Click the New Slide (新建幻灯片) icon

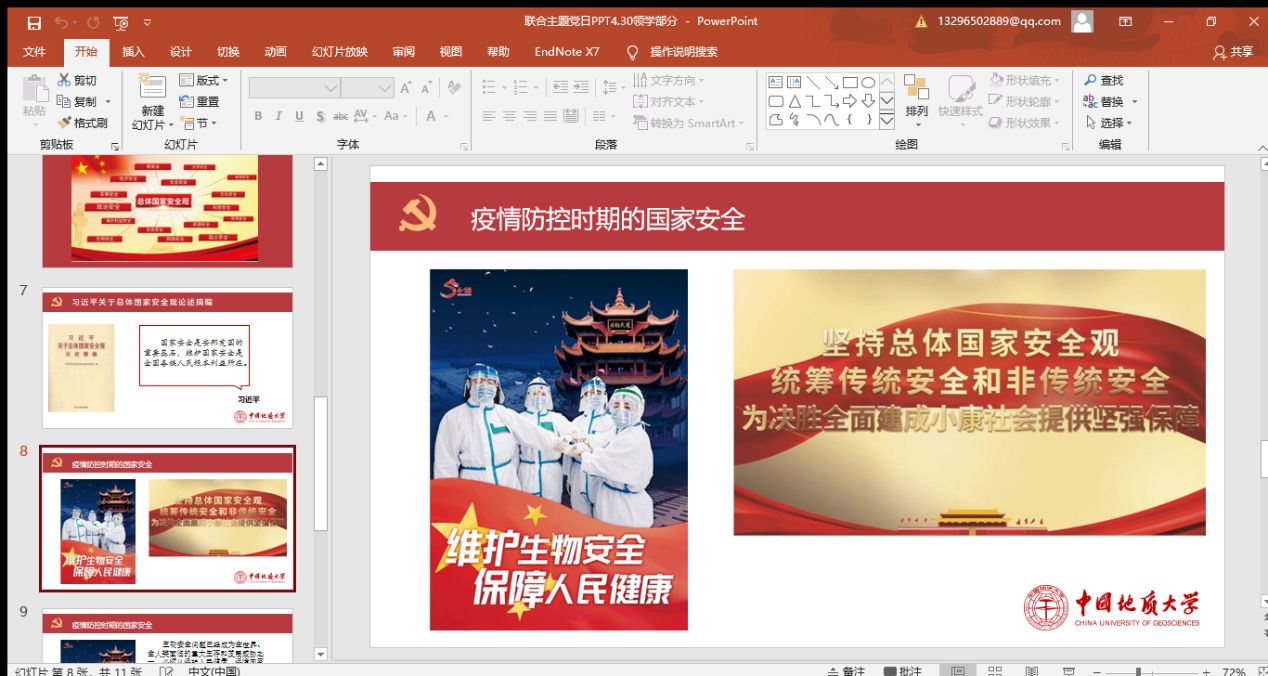(152, 87)
